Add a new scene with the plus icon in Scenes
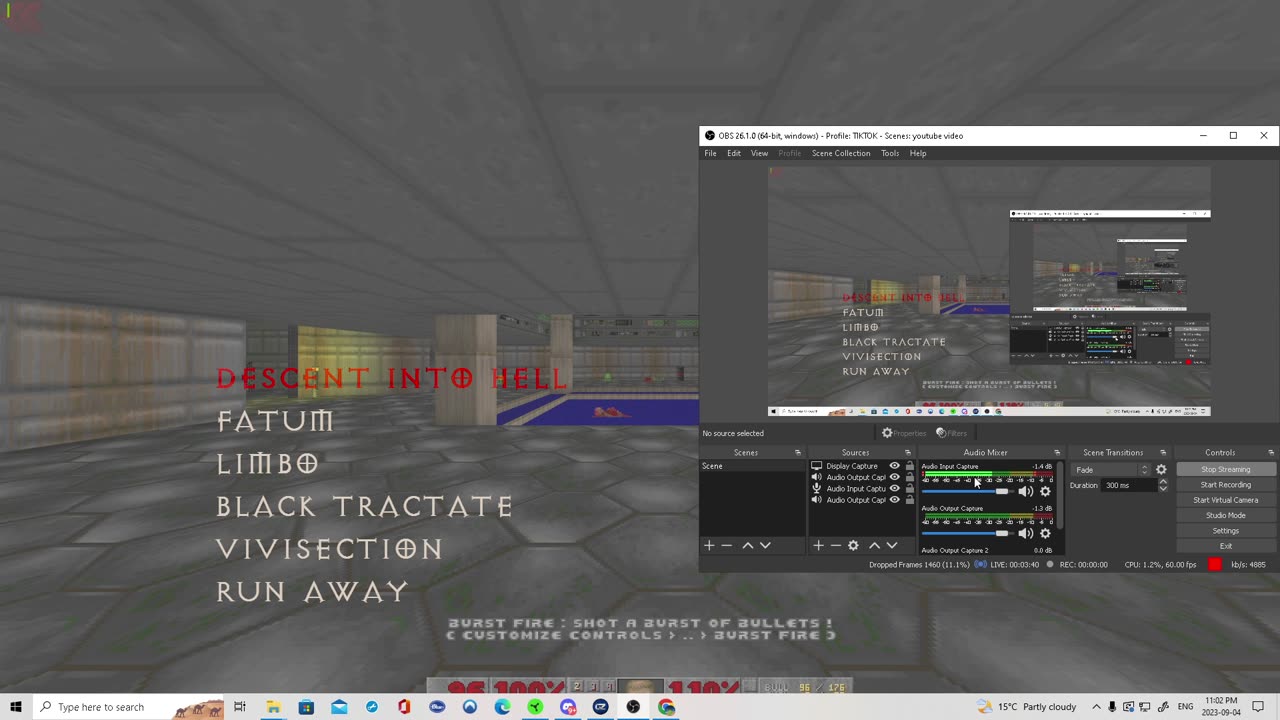The height and width of the screenshot is (720, 1280). 709,545
